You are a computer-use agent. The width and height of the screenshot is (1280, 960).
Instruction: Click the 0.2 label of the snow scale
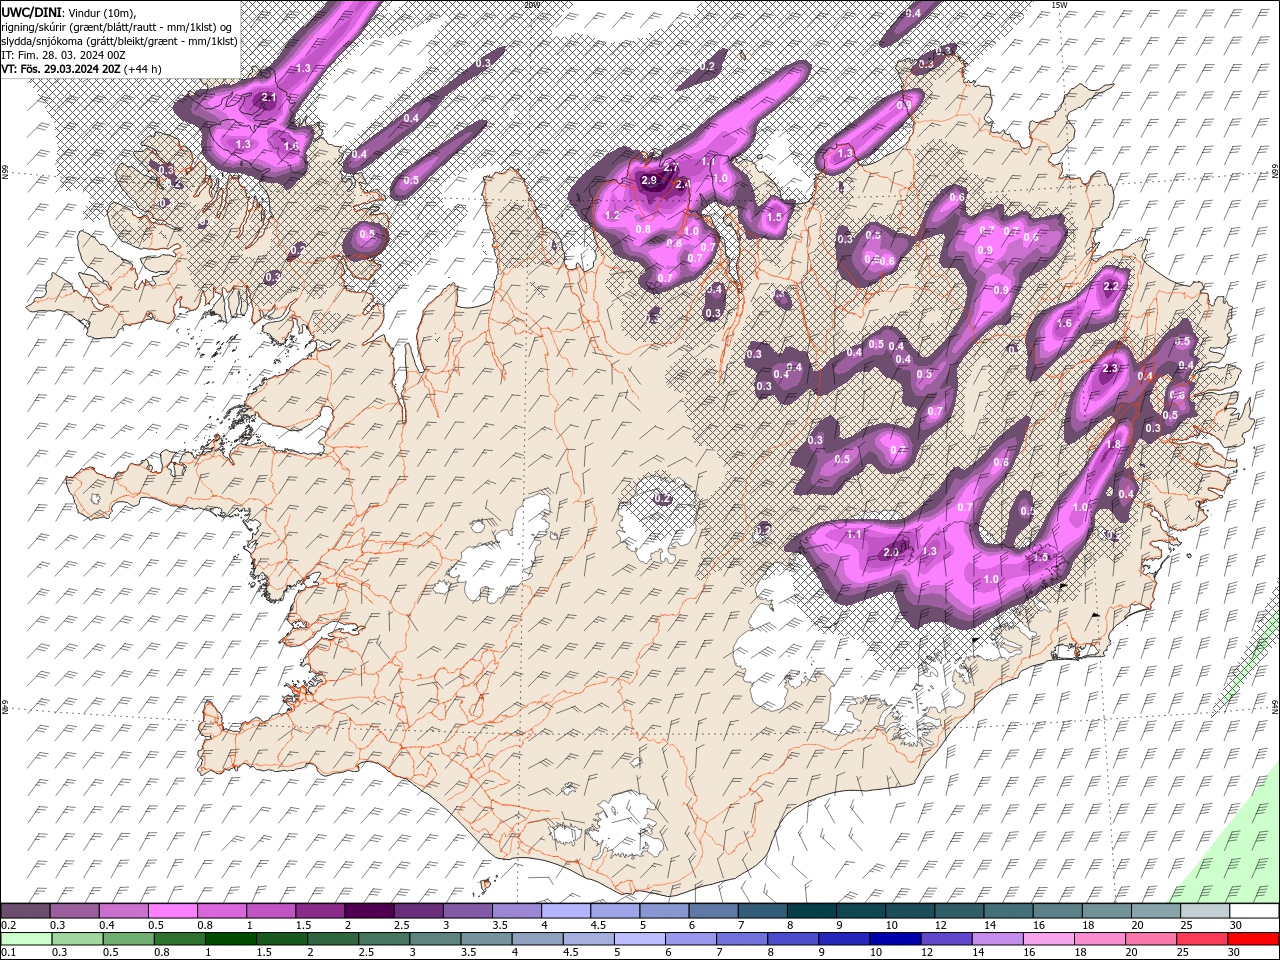(x=9, y=925)
